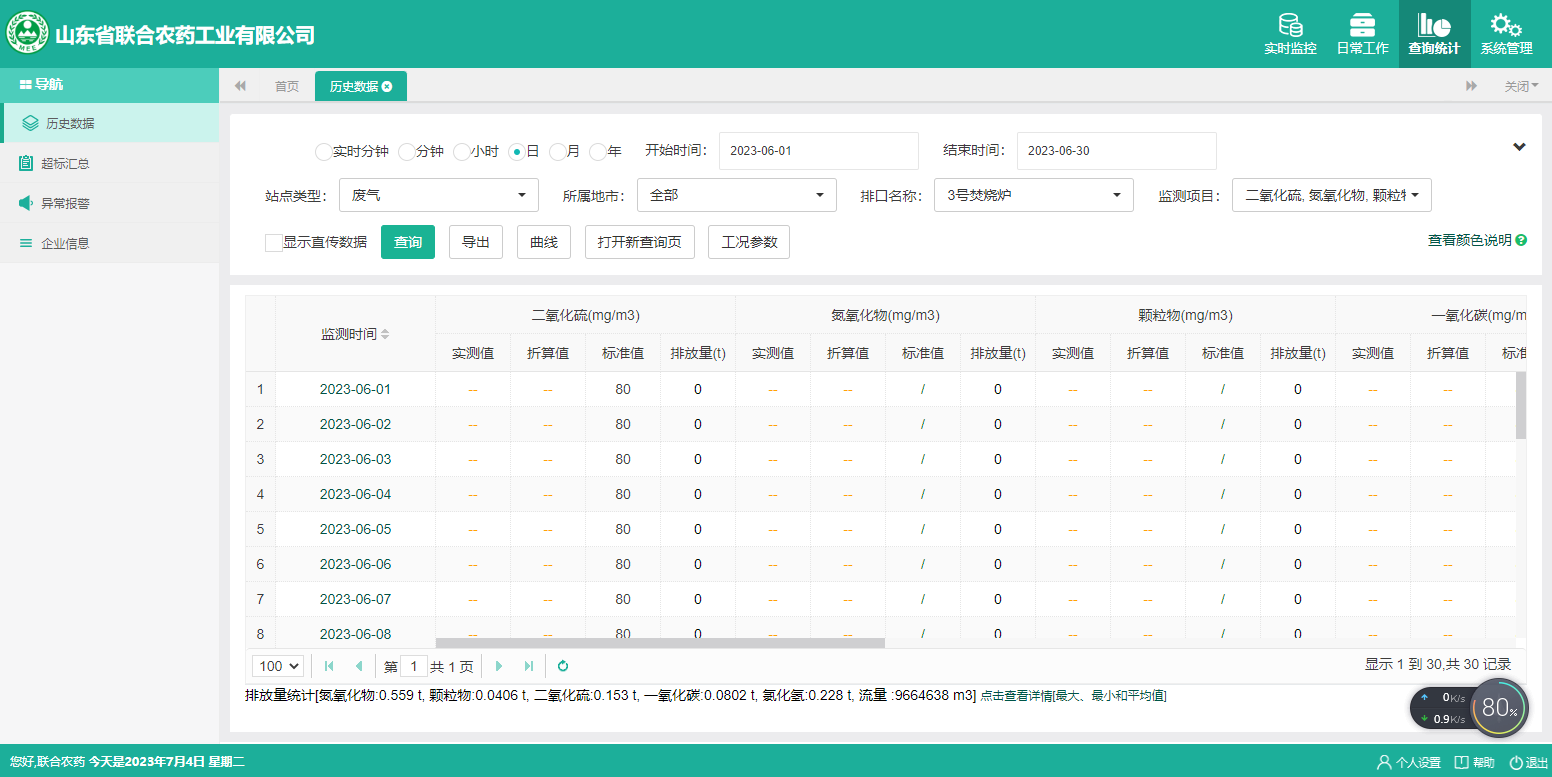Open 所属地市 dropdown showing 全部
The height and width of the screenshot is (777, 1552).
click(x=737, y=195)
